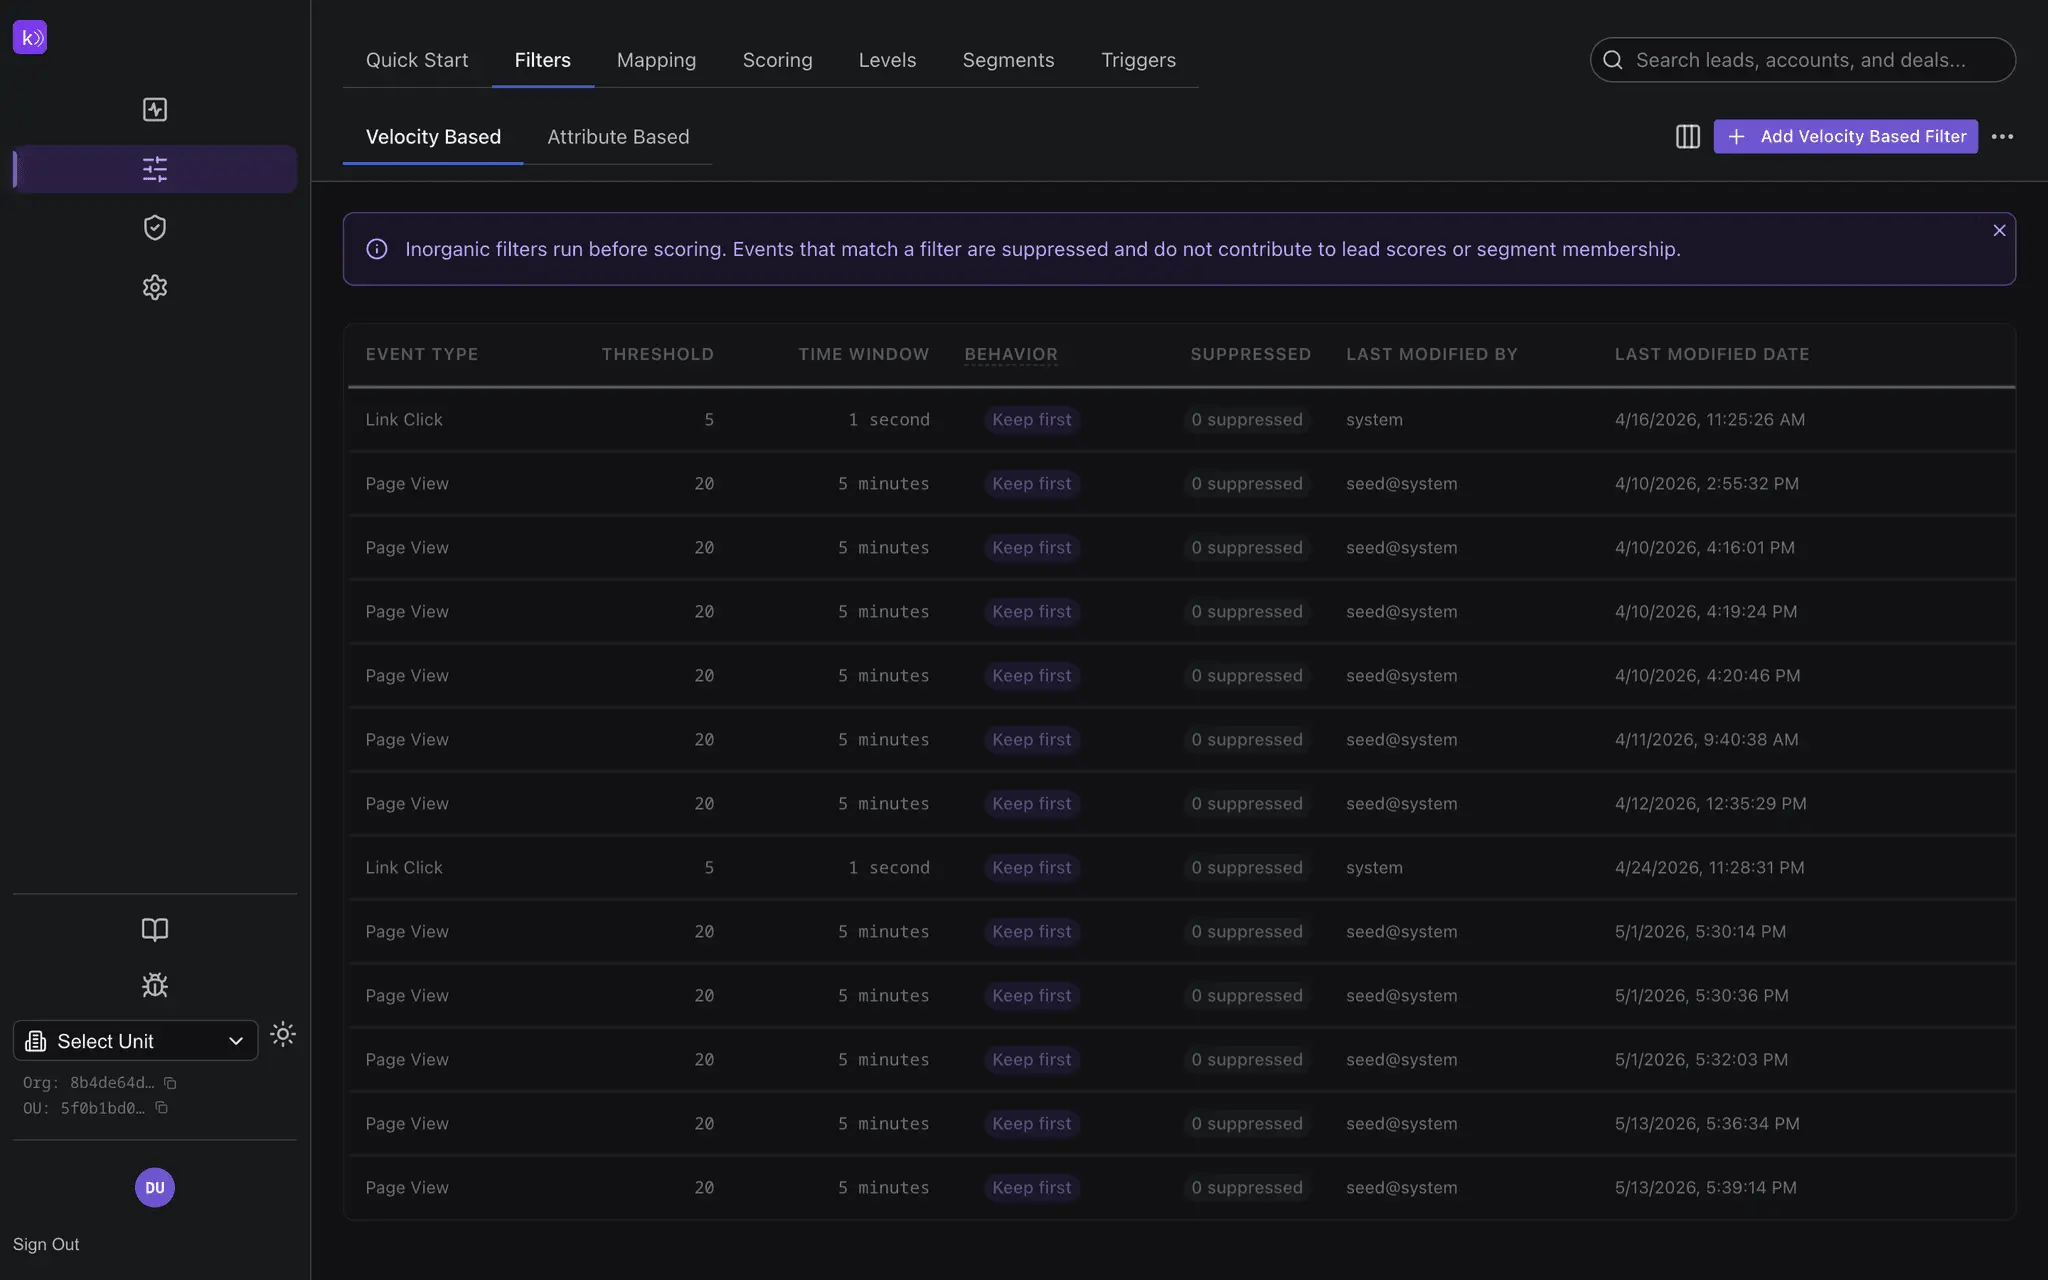Click 0 suppressed badge in 4/10/2026 4:16:01 PM row
The image size is (2048, 1280).
click(1247, 547)
